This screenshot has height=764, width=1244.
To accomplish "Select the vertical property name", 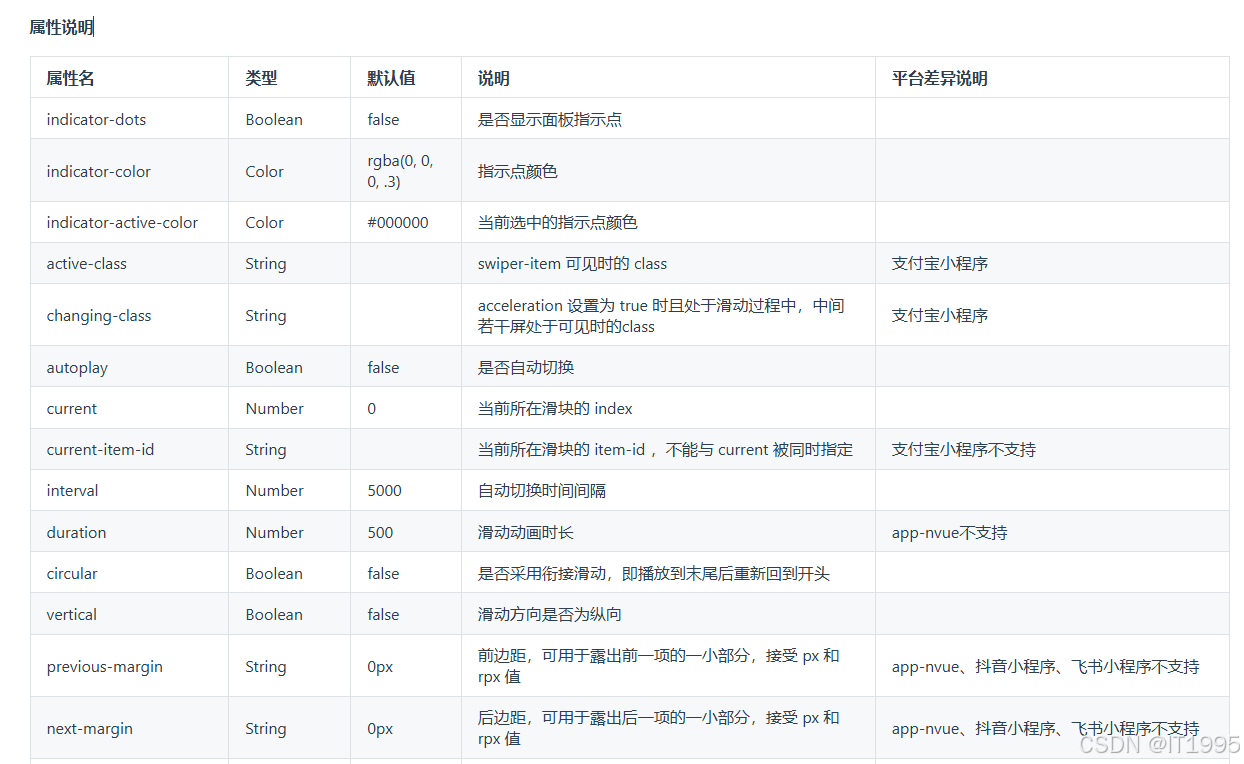I will click(x=71, y=614).
